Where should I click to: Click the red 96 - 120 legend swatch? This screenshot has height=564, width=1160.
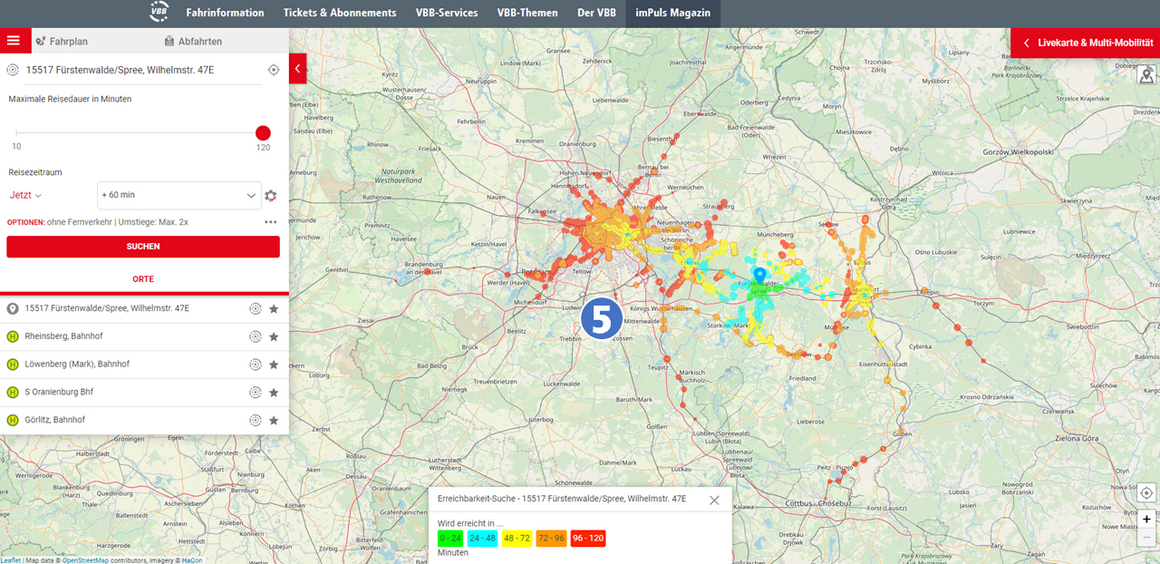click(589, 538)
